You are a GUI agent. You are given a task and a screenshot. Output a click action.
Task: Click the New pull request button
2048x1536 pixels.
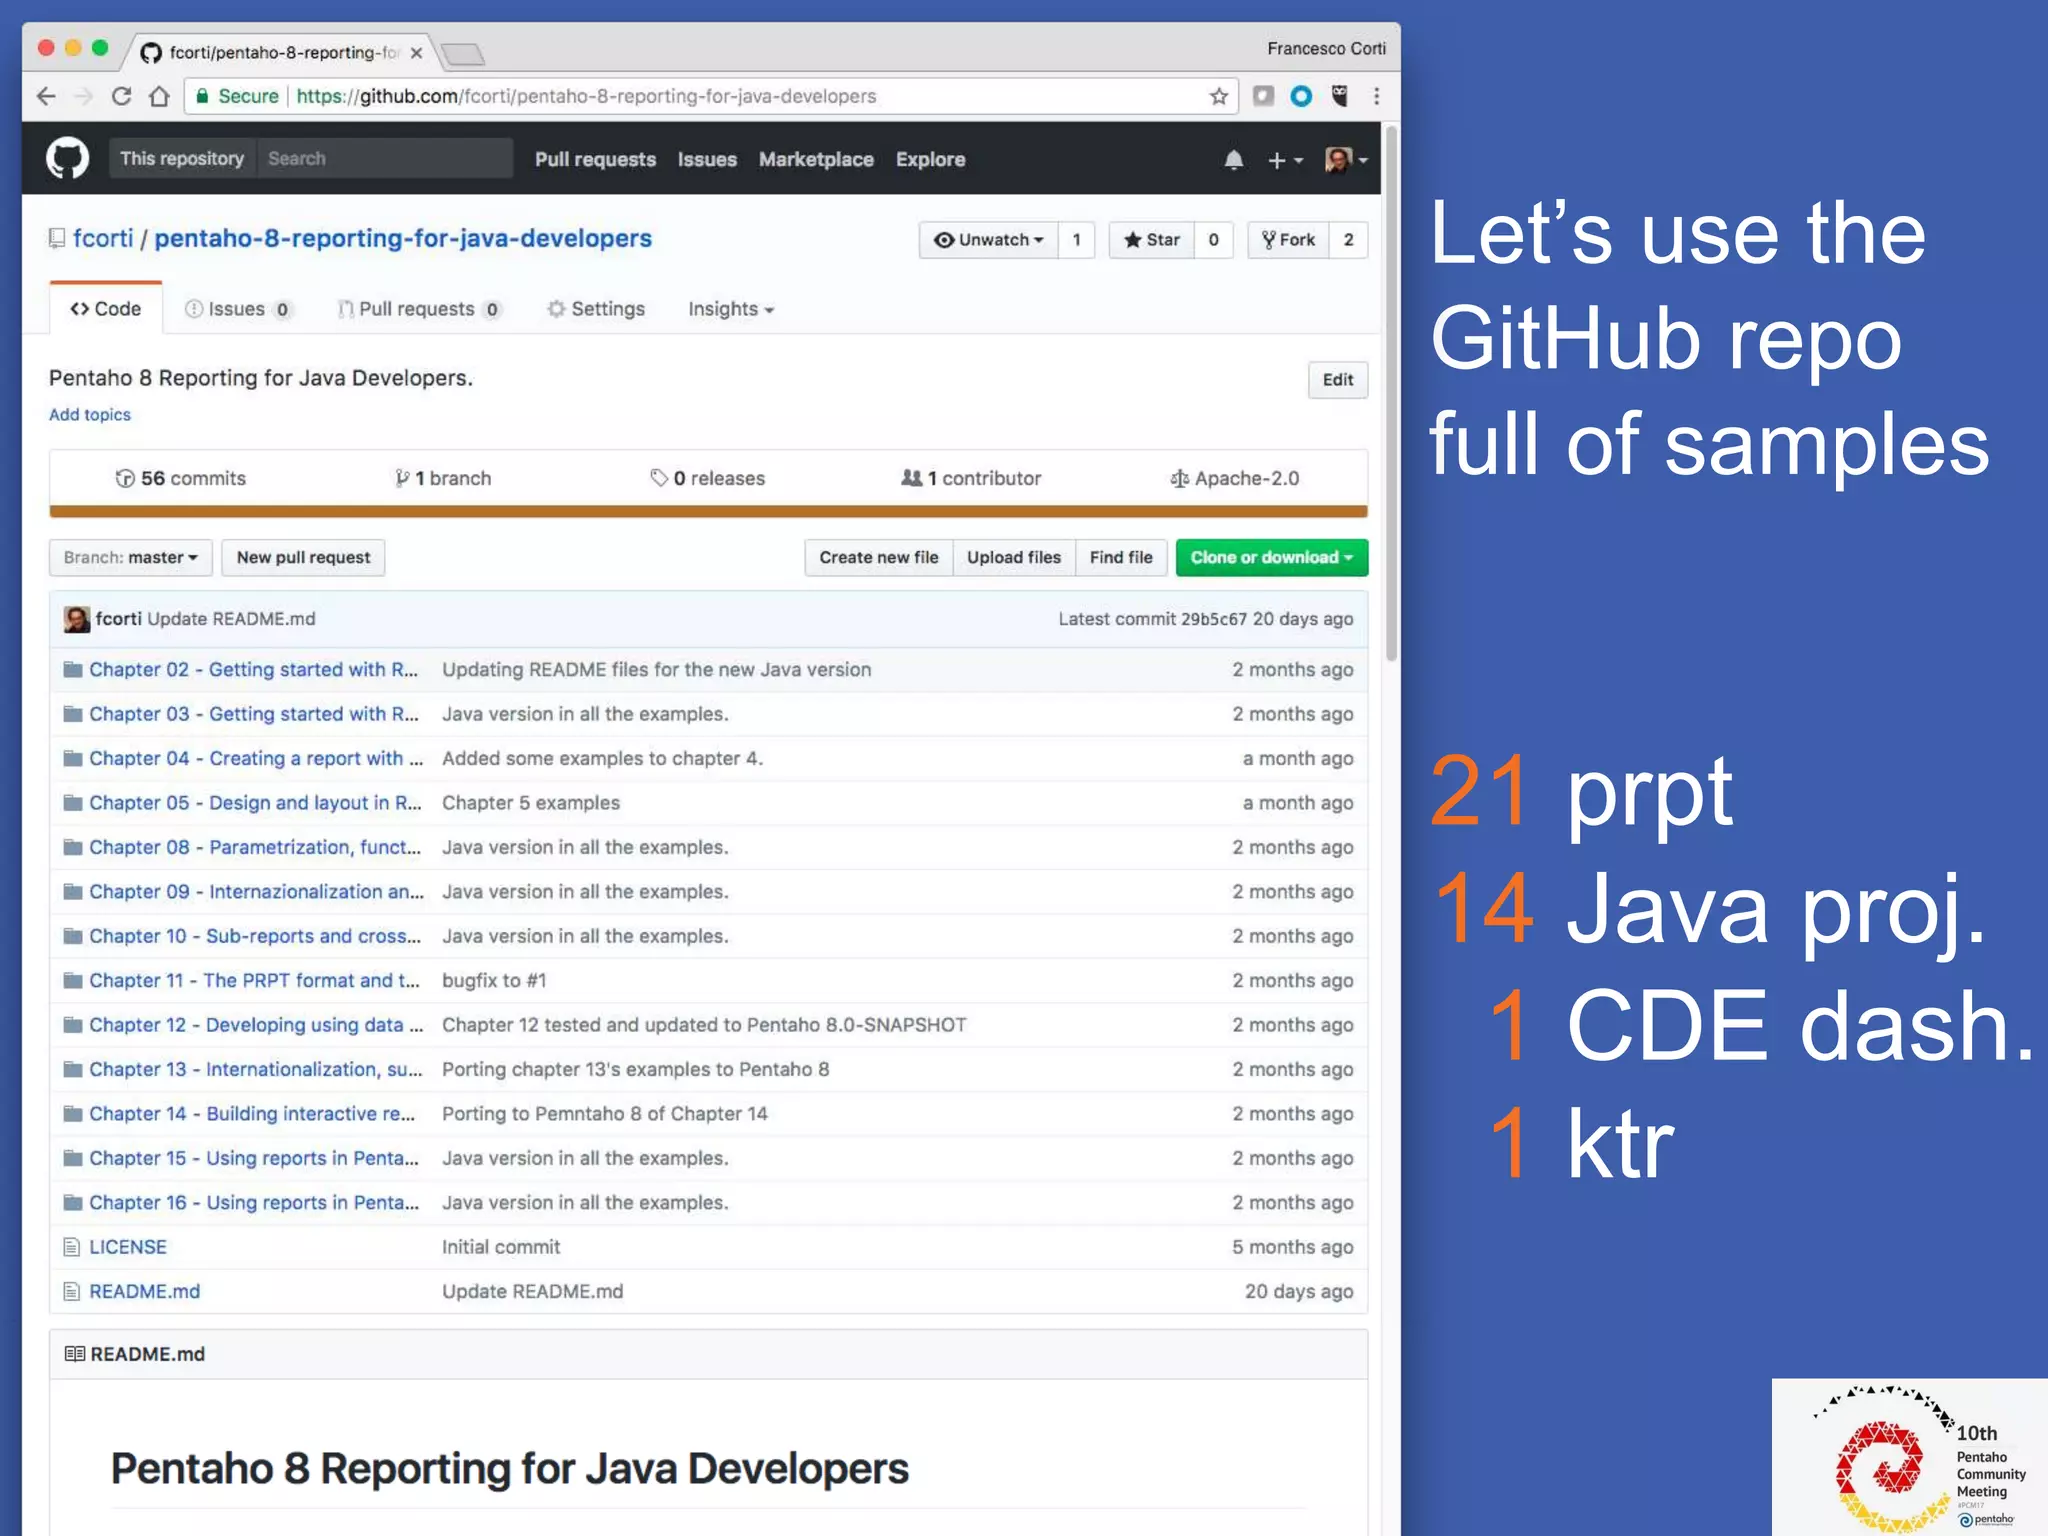click(x=303, y=557)
